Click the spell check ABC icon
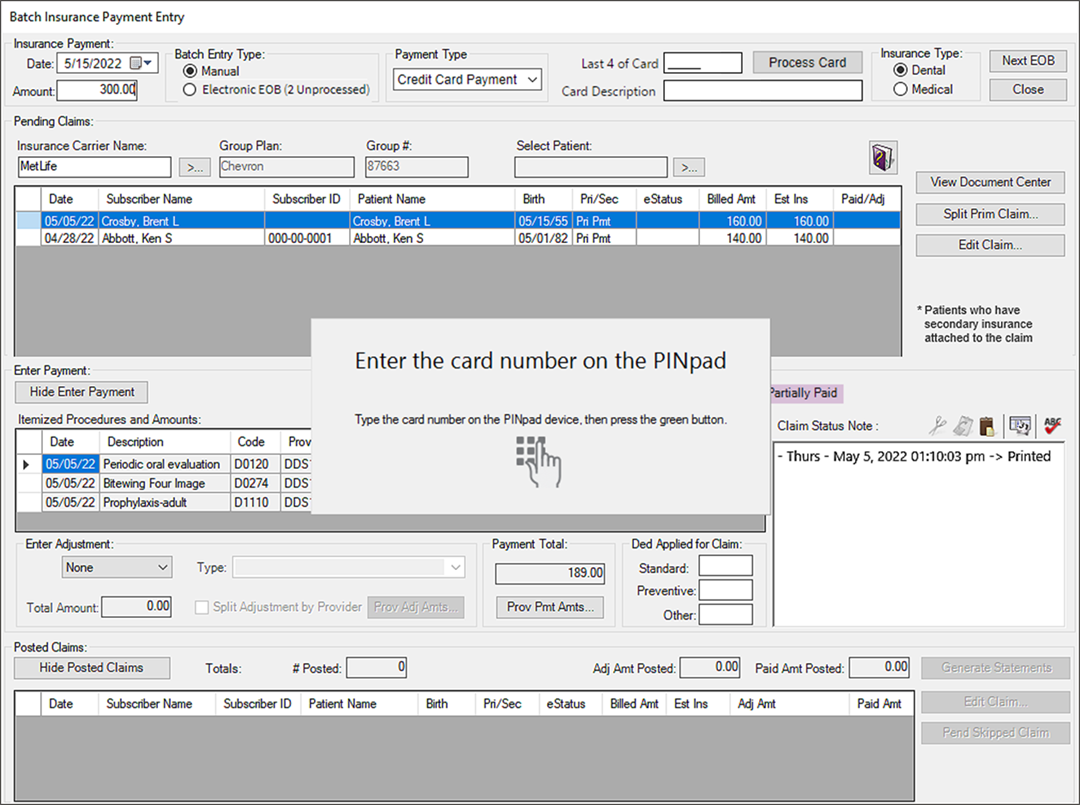Screen dimensions: 1080x805 [x=1052, y=426]
